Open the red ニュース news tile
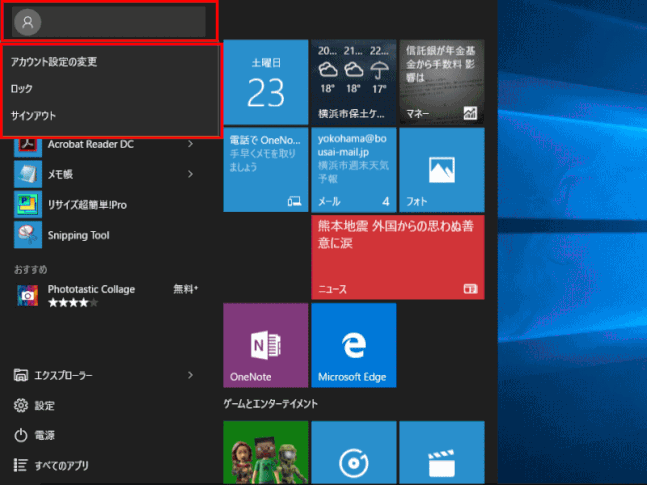The height and width of the screenshot is (485, 647). pyautogui.click(x=398, y=257)
